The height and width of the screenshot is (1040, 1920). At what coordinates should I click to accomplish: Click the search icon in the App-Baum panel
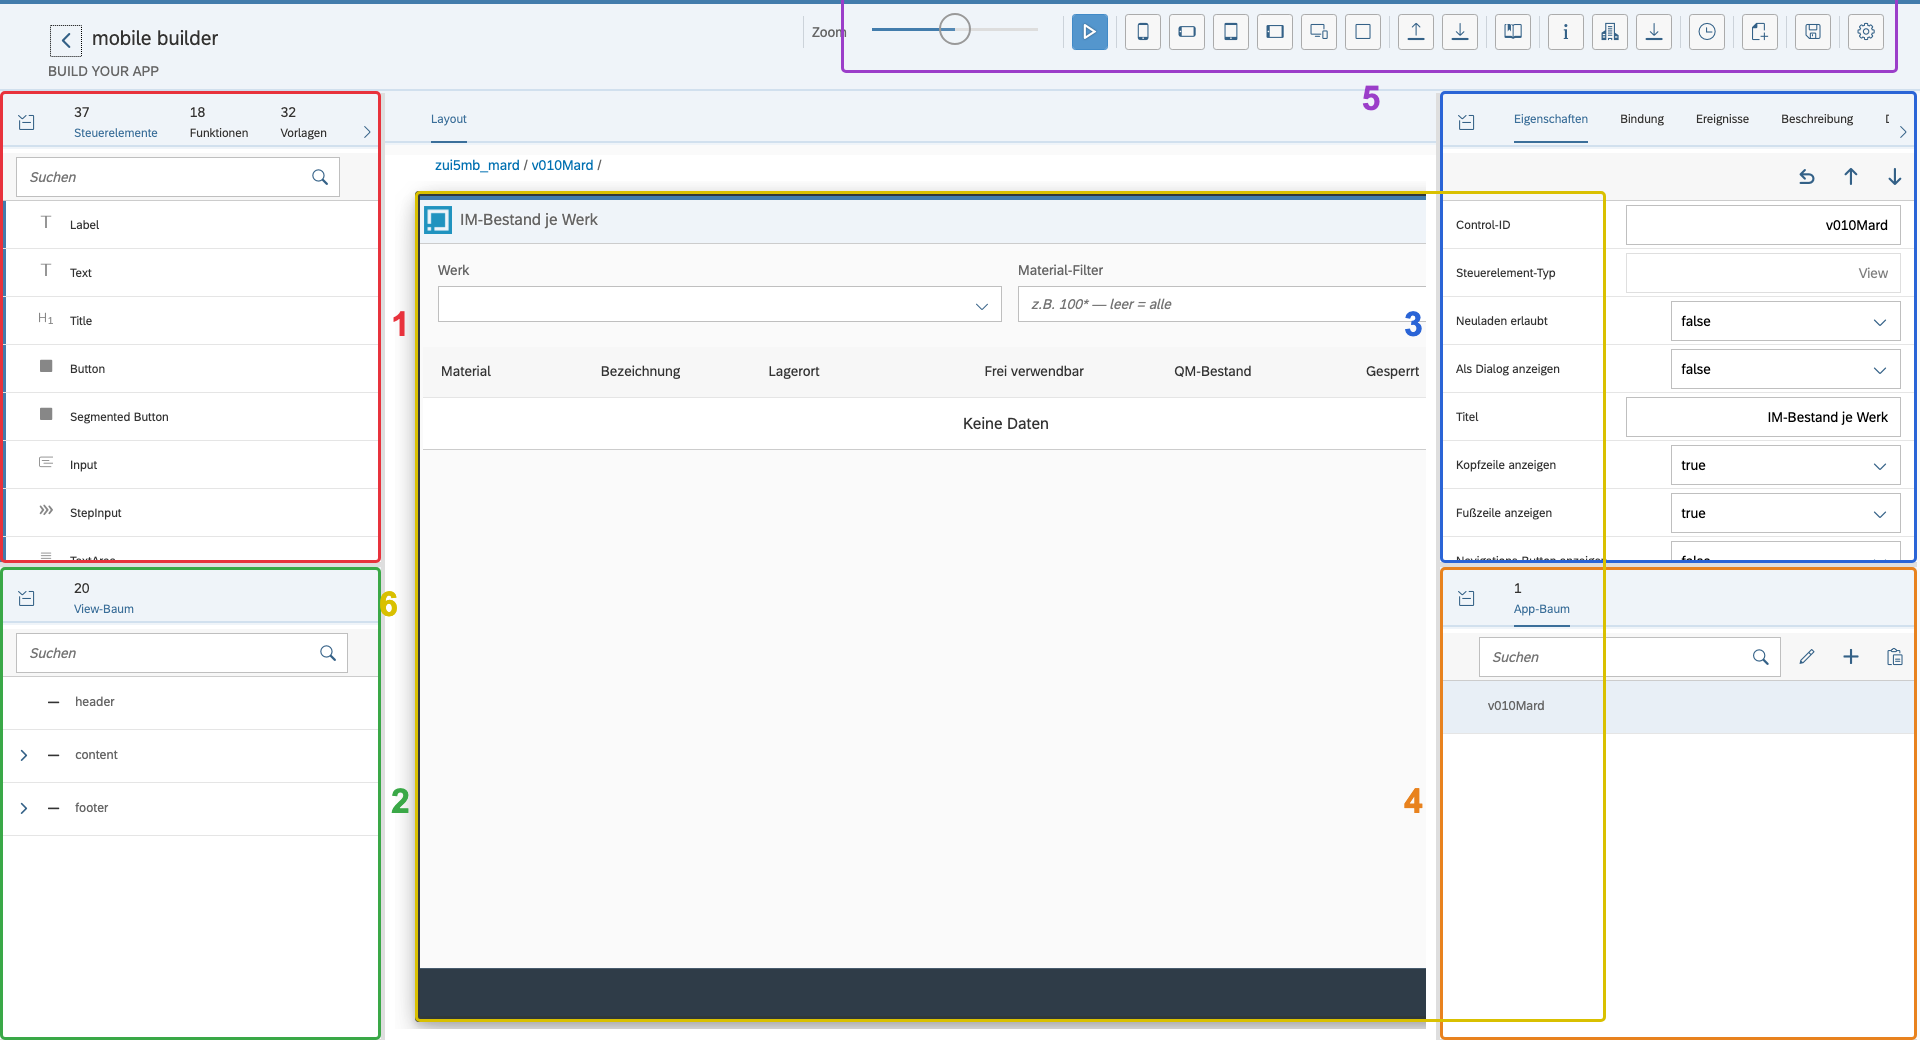point(1761,657)
